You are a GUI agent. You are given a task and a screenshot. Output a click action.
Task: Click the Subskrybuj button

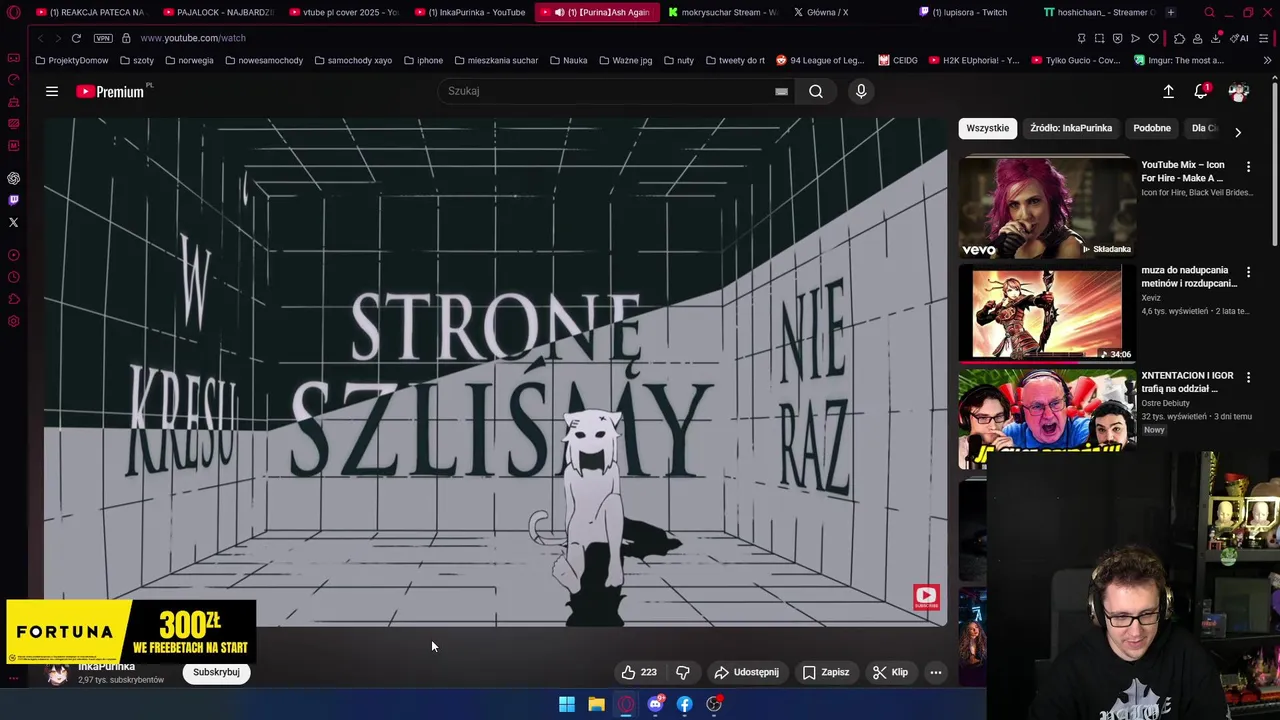[216, 672]
